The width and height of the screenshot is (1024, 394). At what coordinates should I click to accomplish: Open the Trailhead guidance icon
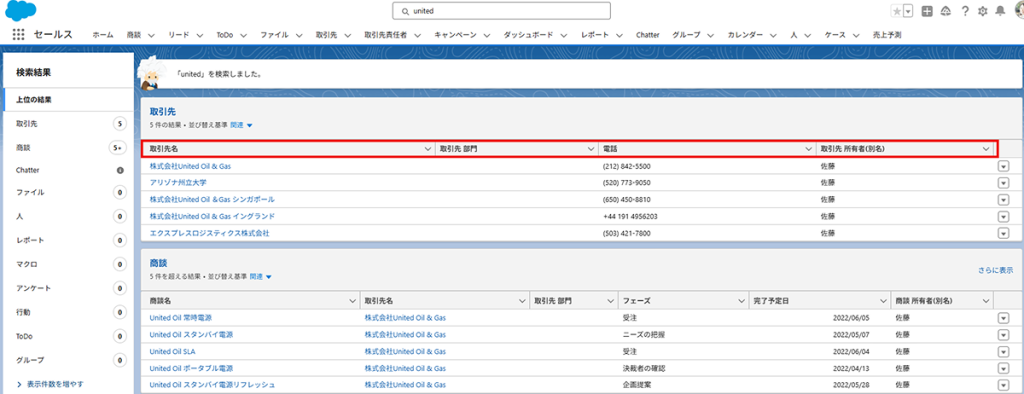(x=945, y=12)
